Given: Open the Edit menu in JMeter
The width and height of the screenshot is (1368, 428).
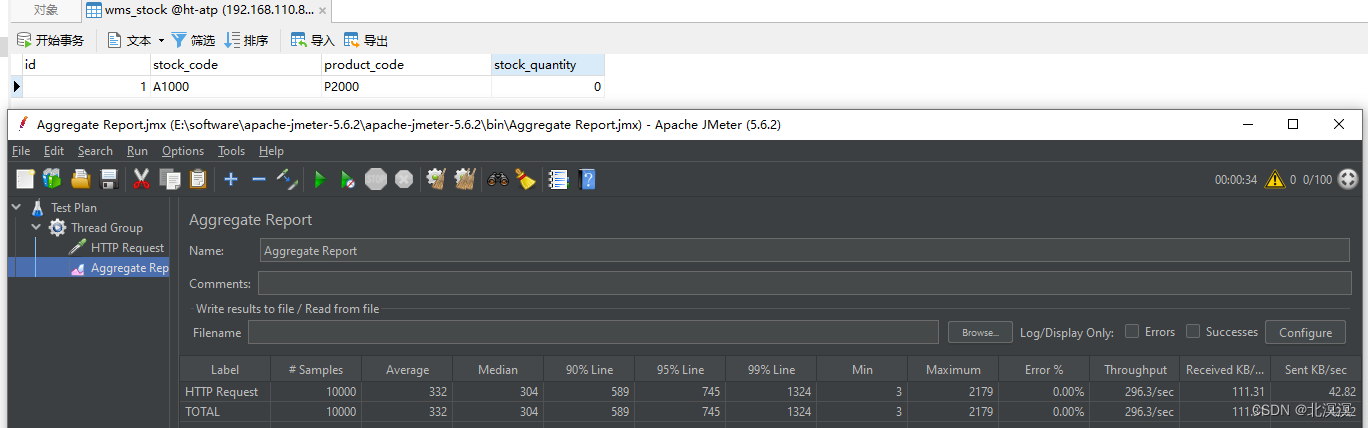Looking at the screenshot, I should [x=54, y=151].
